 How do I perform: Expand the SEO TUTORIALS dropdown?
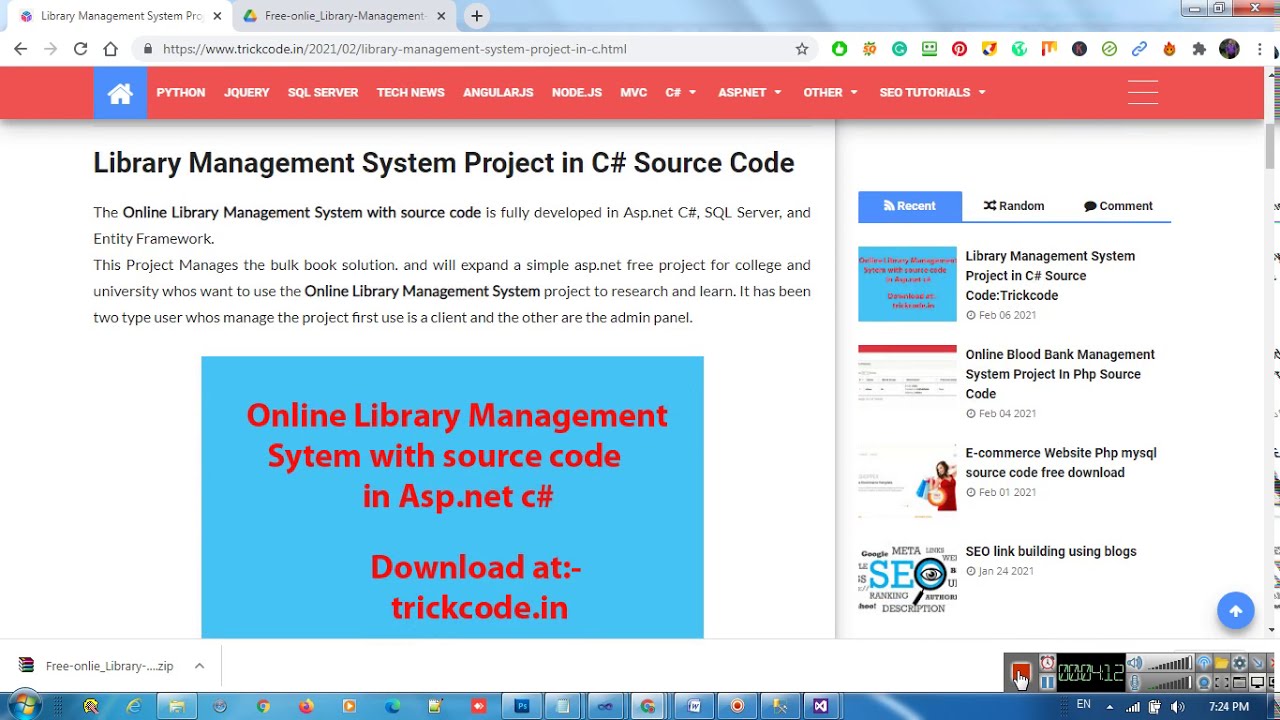(933, 92)
